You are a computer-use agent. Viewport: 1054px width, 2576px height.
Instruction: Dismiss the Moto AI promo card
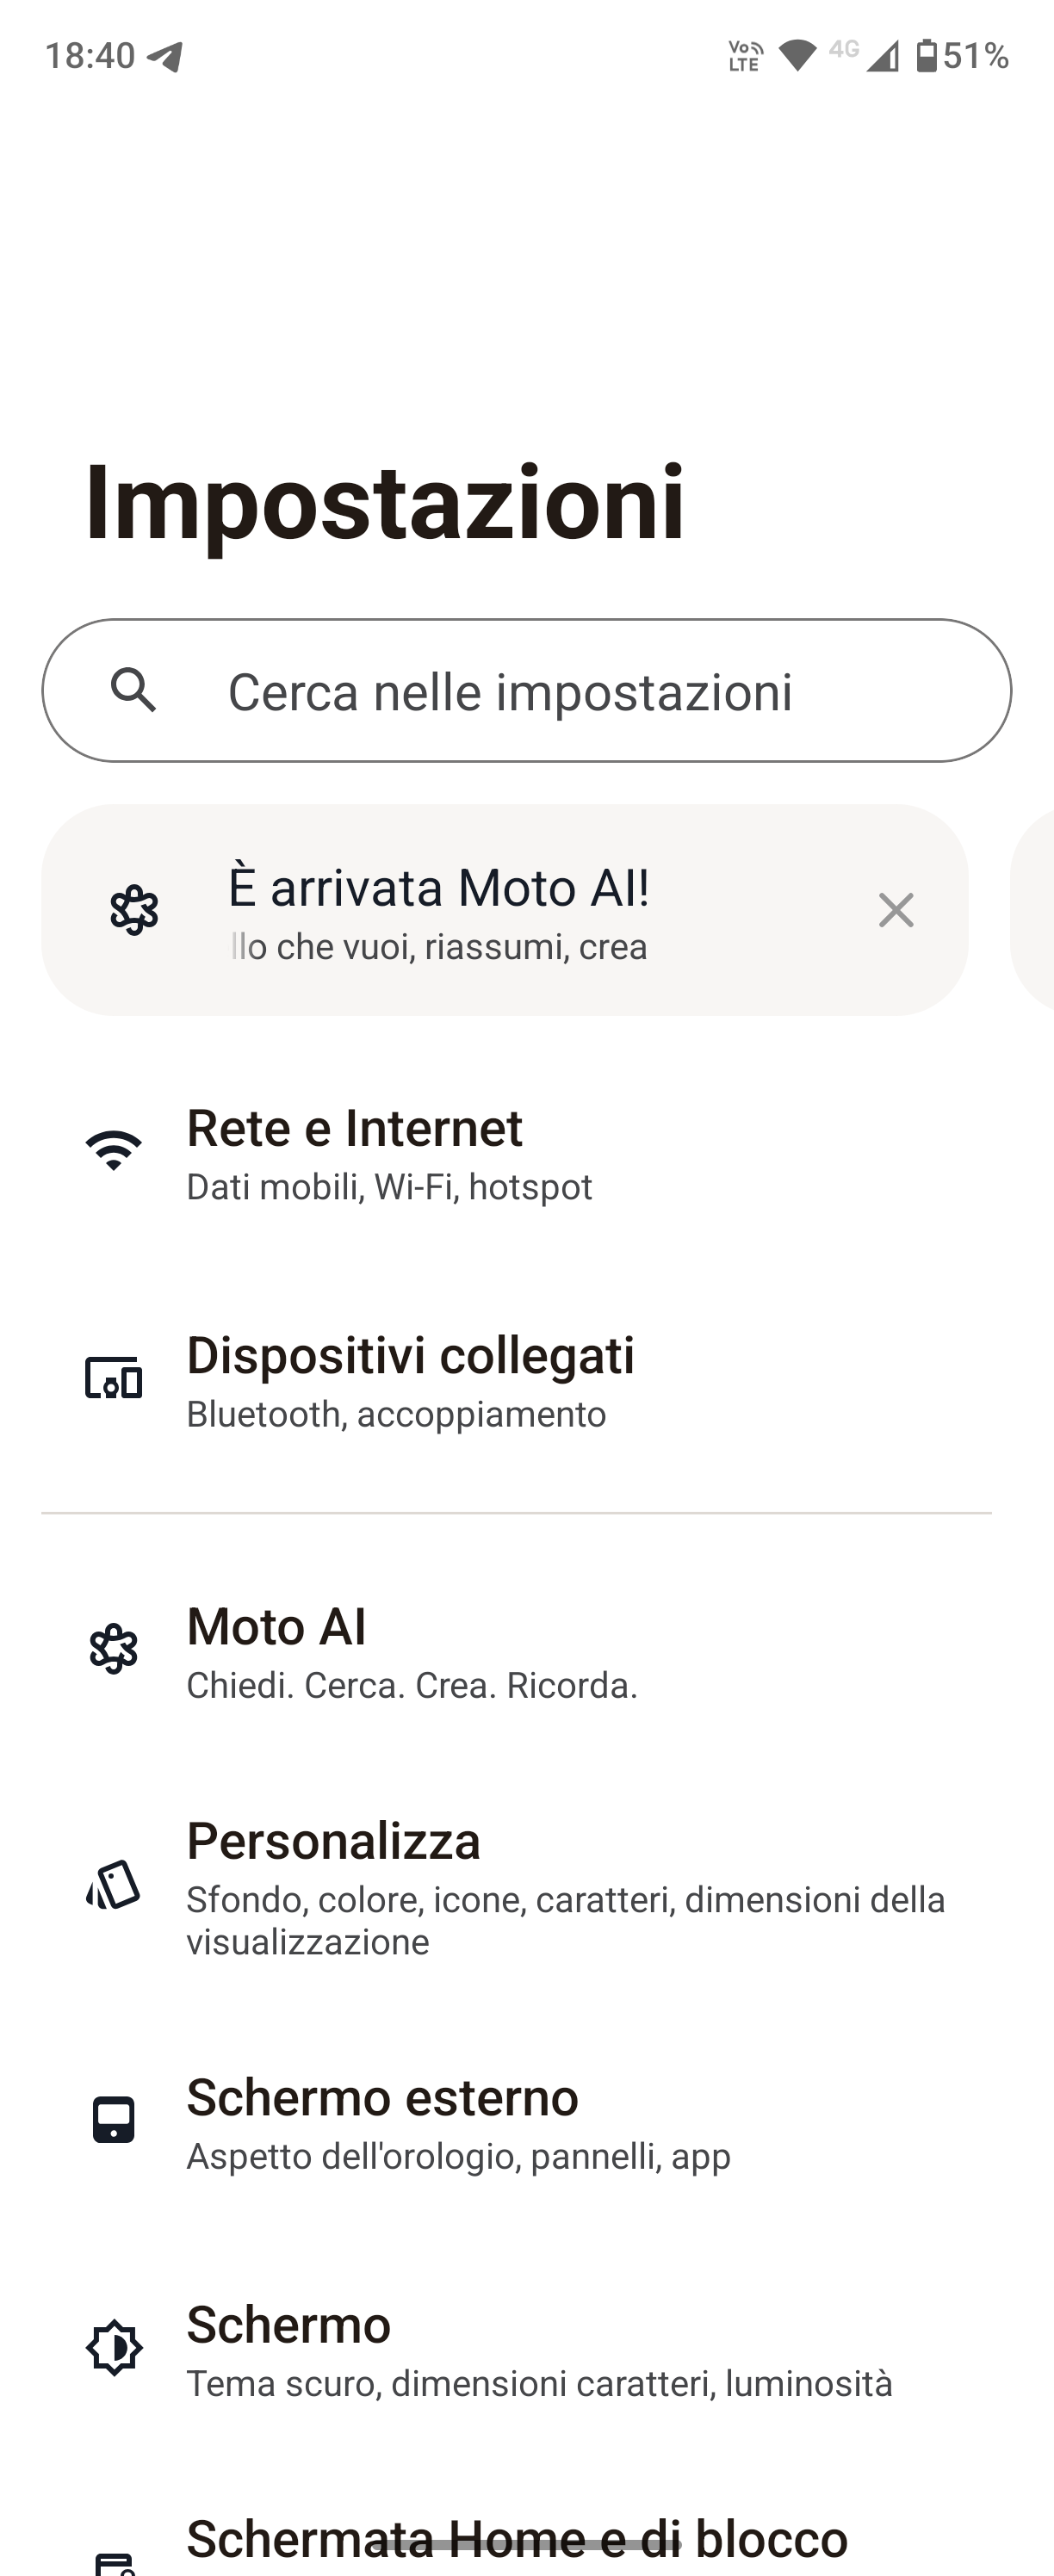[x=896, y=910]
